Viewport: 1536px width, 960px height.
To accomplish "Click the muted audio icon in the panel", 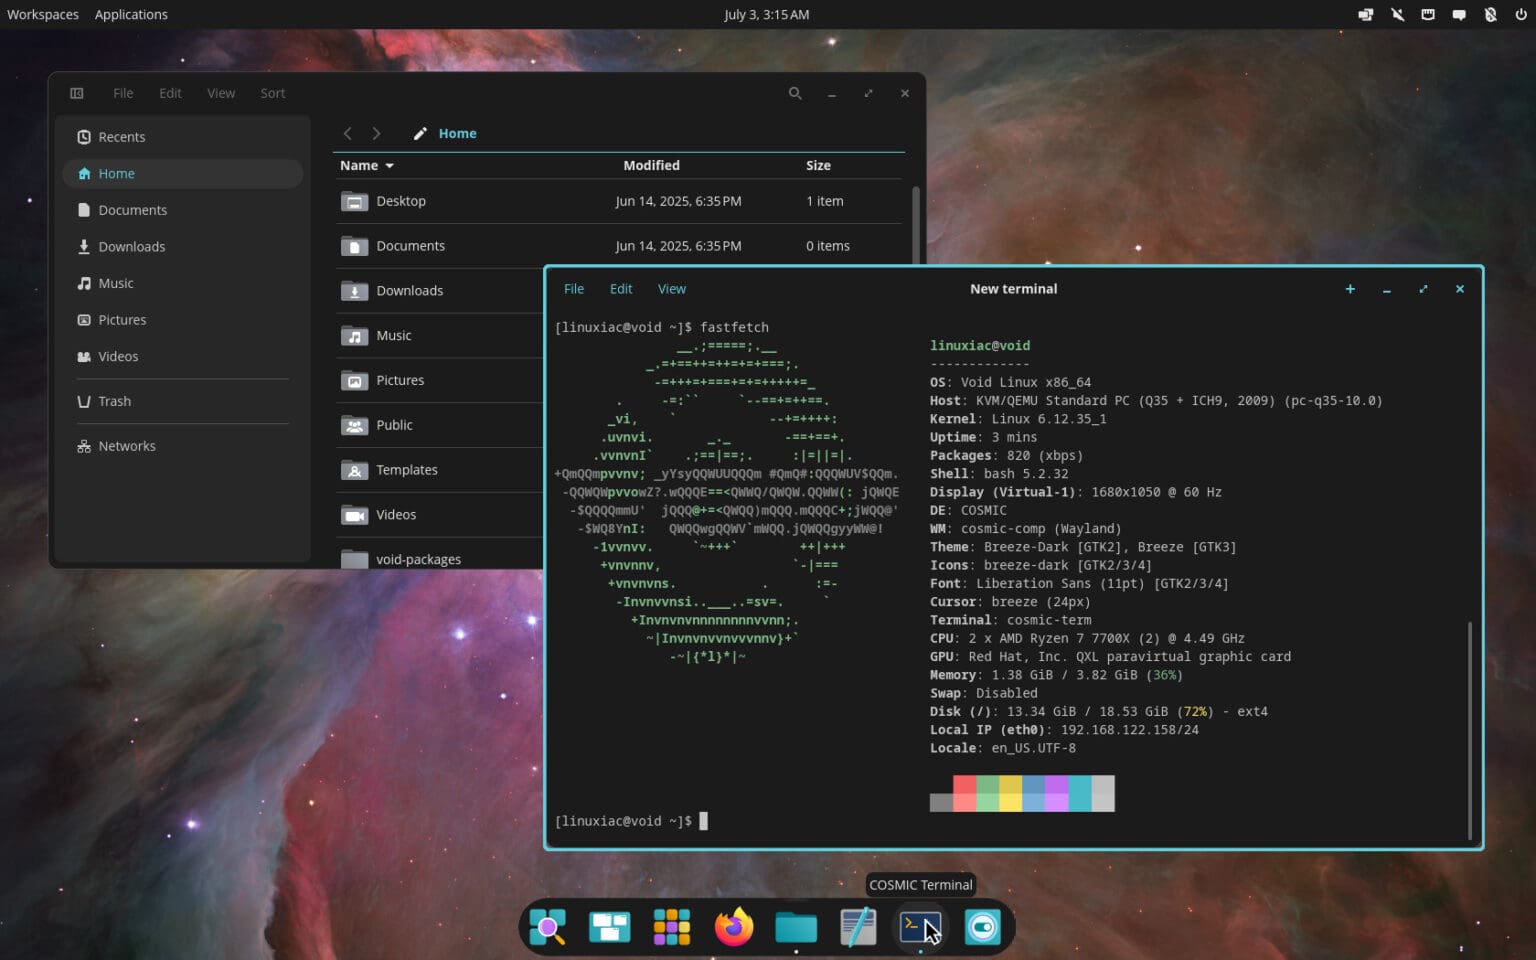I will (1397, 14).
